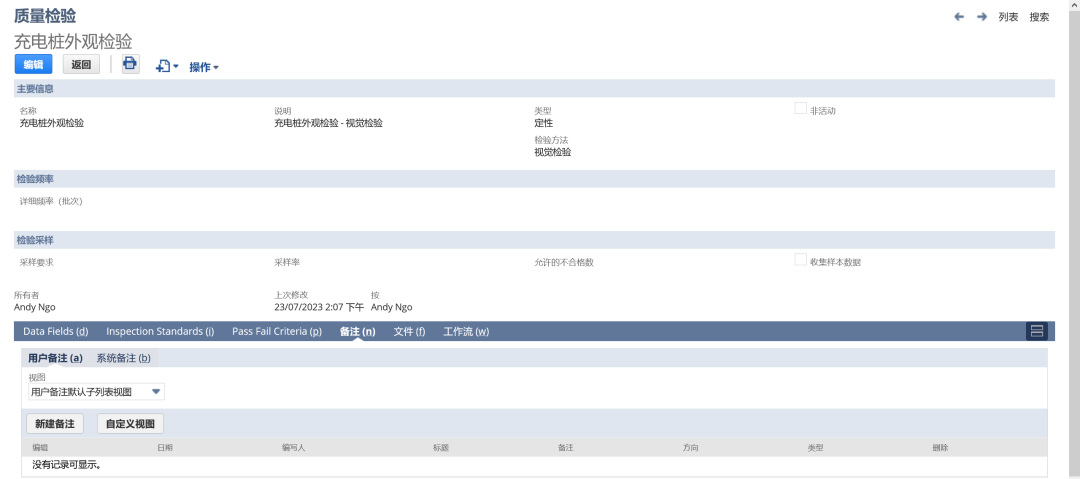Click the 检验采样 section header
Screen dimensions: 1080x479
coord(534,241)
